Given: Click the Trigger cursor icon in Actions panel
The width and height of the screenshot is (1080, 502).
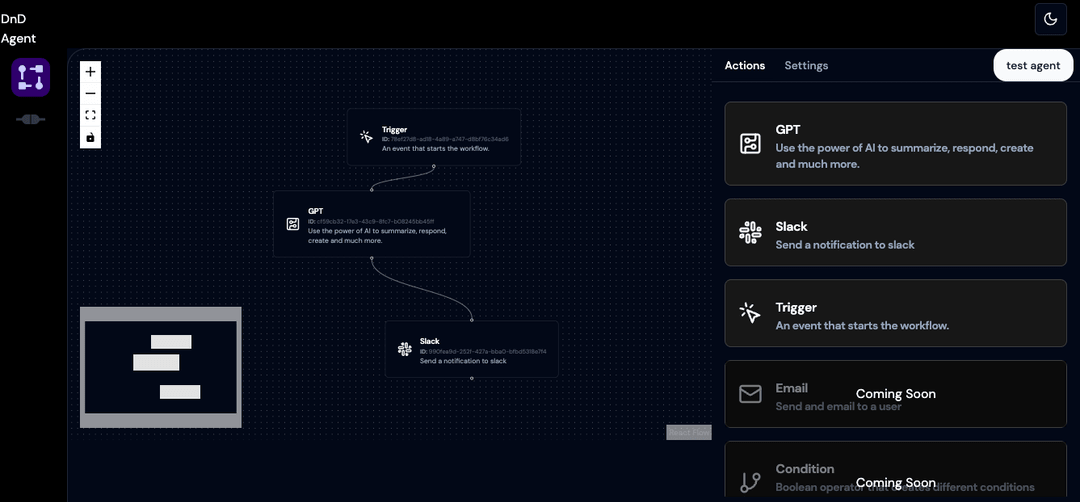Looking at the screenshot, I should coord(750,313).
